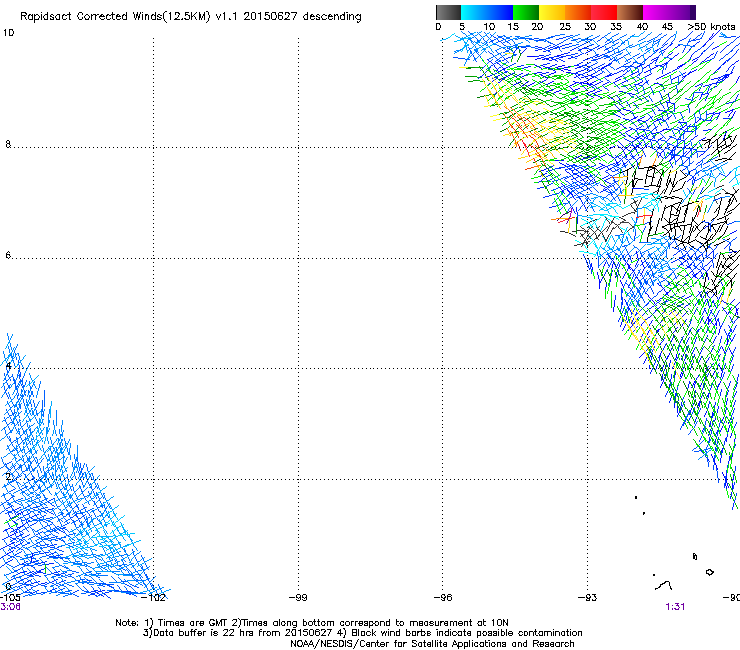Click the curved island outline near bottom right
Image resolution: width=740 pixels, height=650 pixels.
click(664, 586)
